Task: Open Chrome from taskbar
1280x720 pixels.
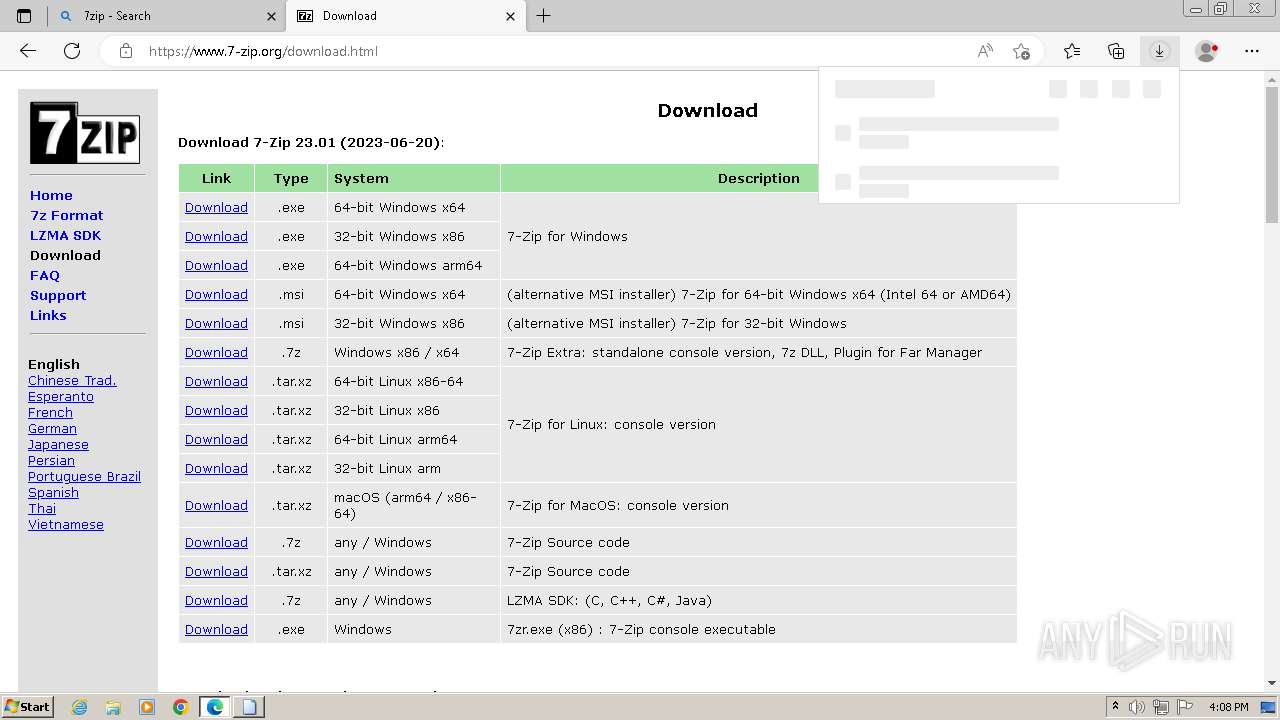Action: 180,707
